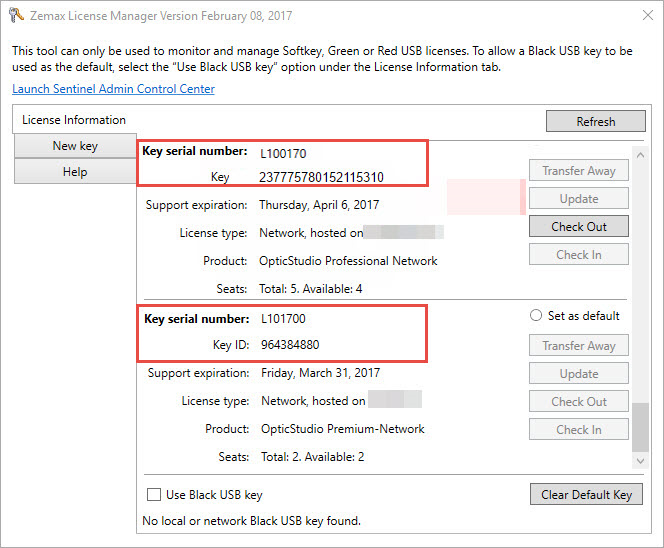664x548 pixels.
Task: Click the scrollbar up arrow
Action: [640, 155]
